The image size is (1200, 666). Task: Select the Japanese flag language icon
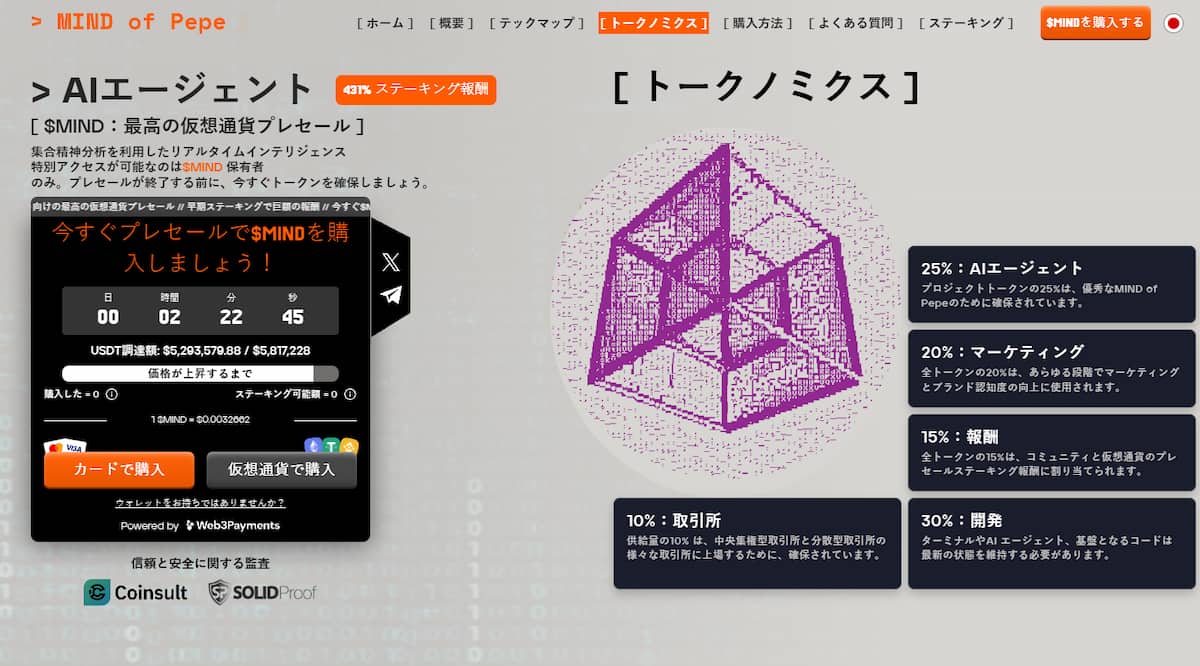1173,23
